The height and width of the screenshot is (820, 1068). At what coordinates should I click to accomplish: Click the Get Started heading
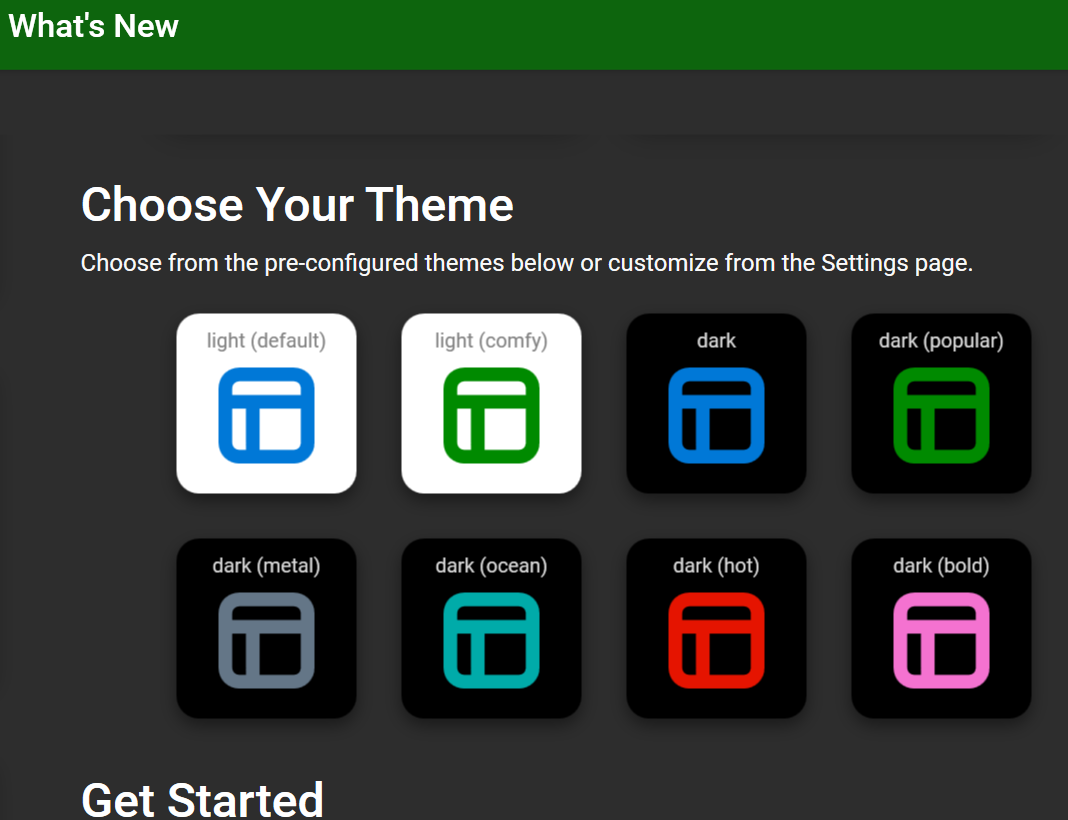203,798
